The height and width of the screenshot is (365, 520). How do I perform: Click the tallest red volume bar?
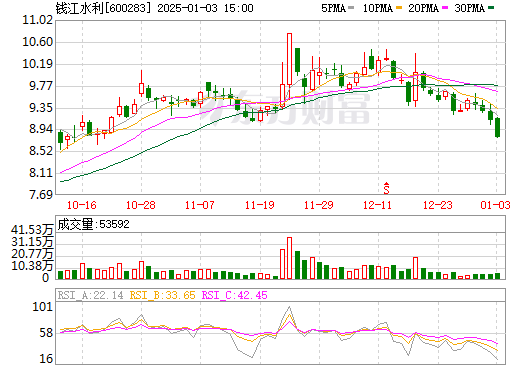point(289,258)
